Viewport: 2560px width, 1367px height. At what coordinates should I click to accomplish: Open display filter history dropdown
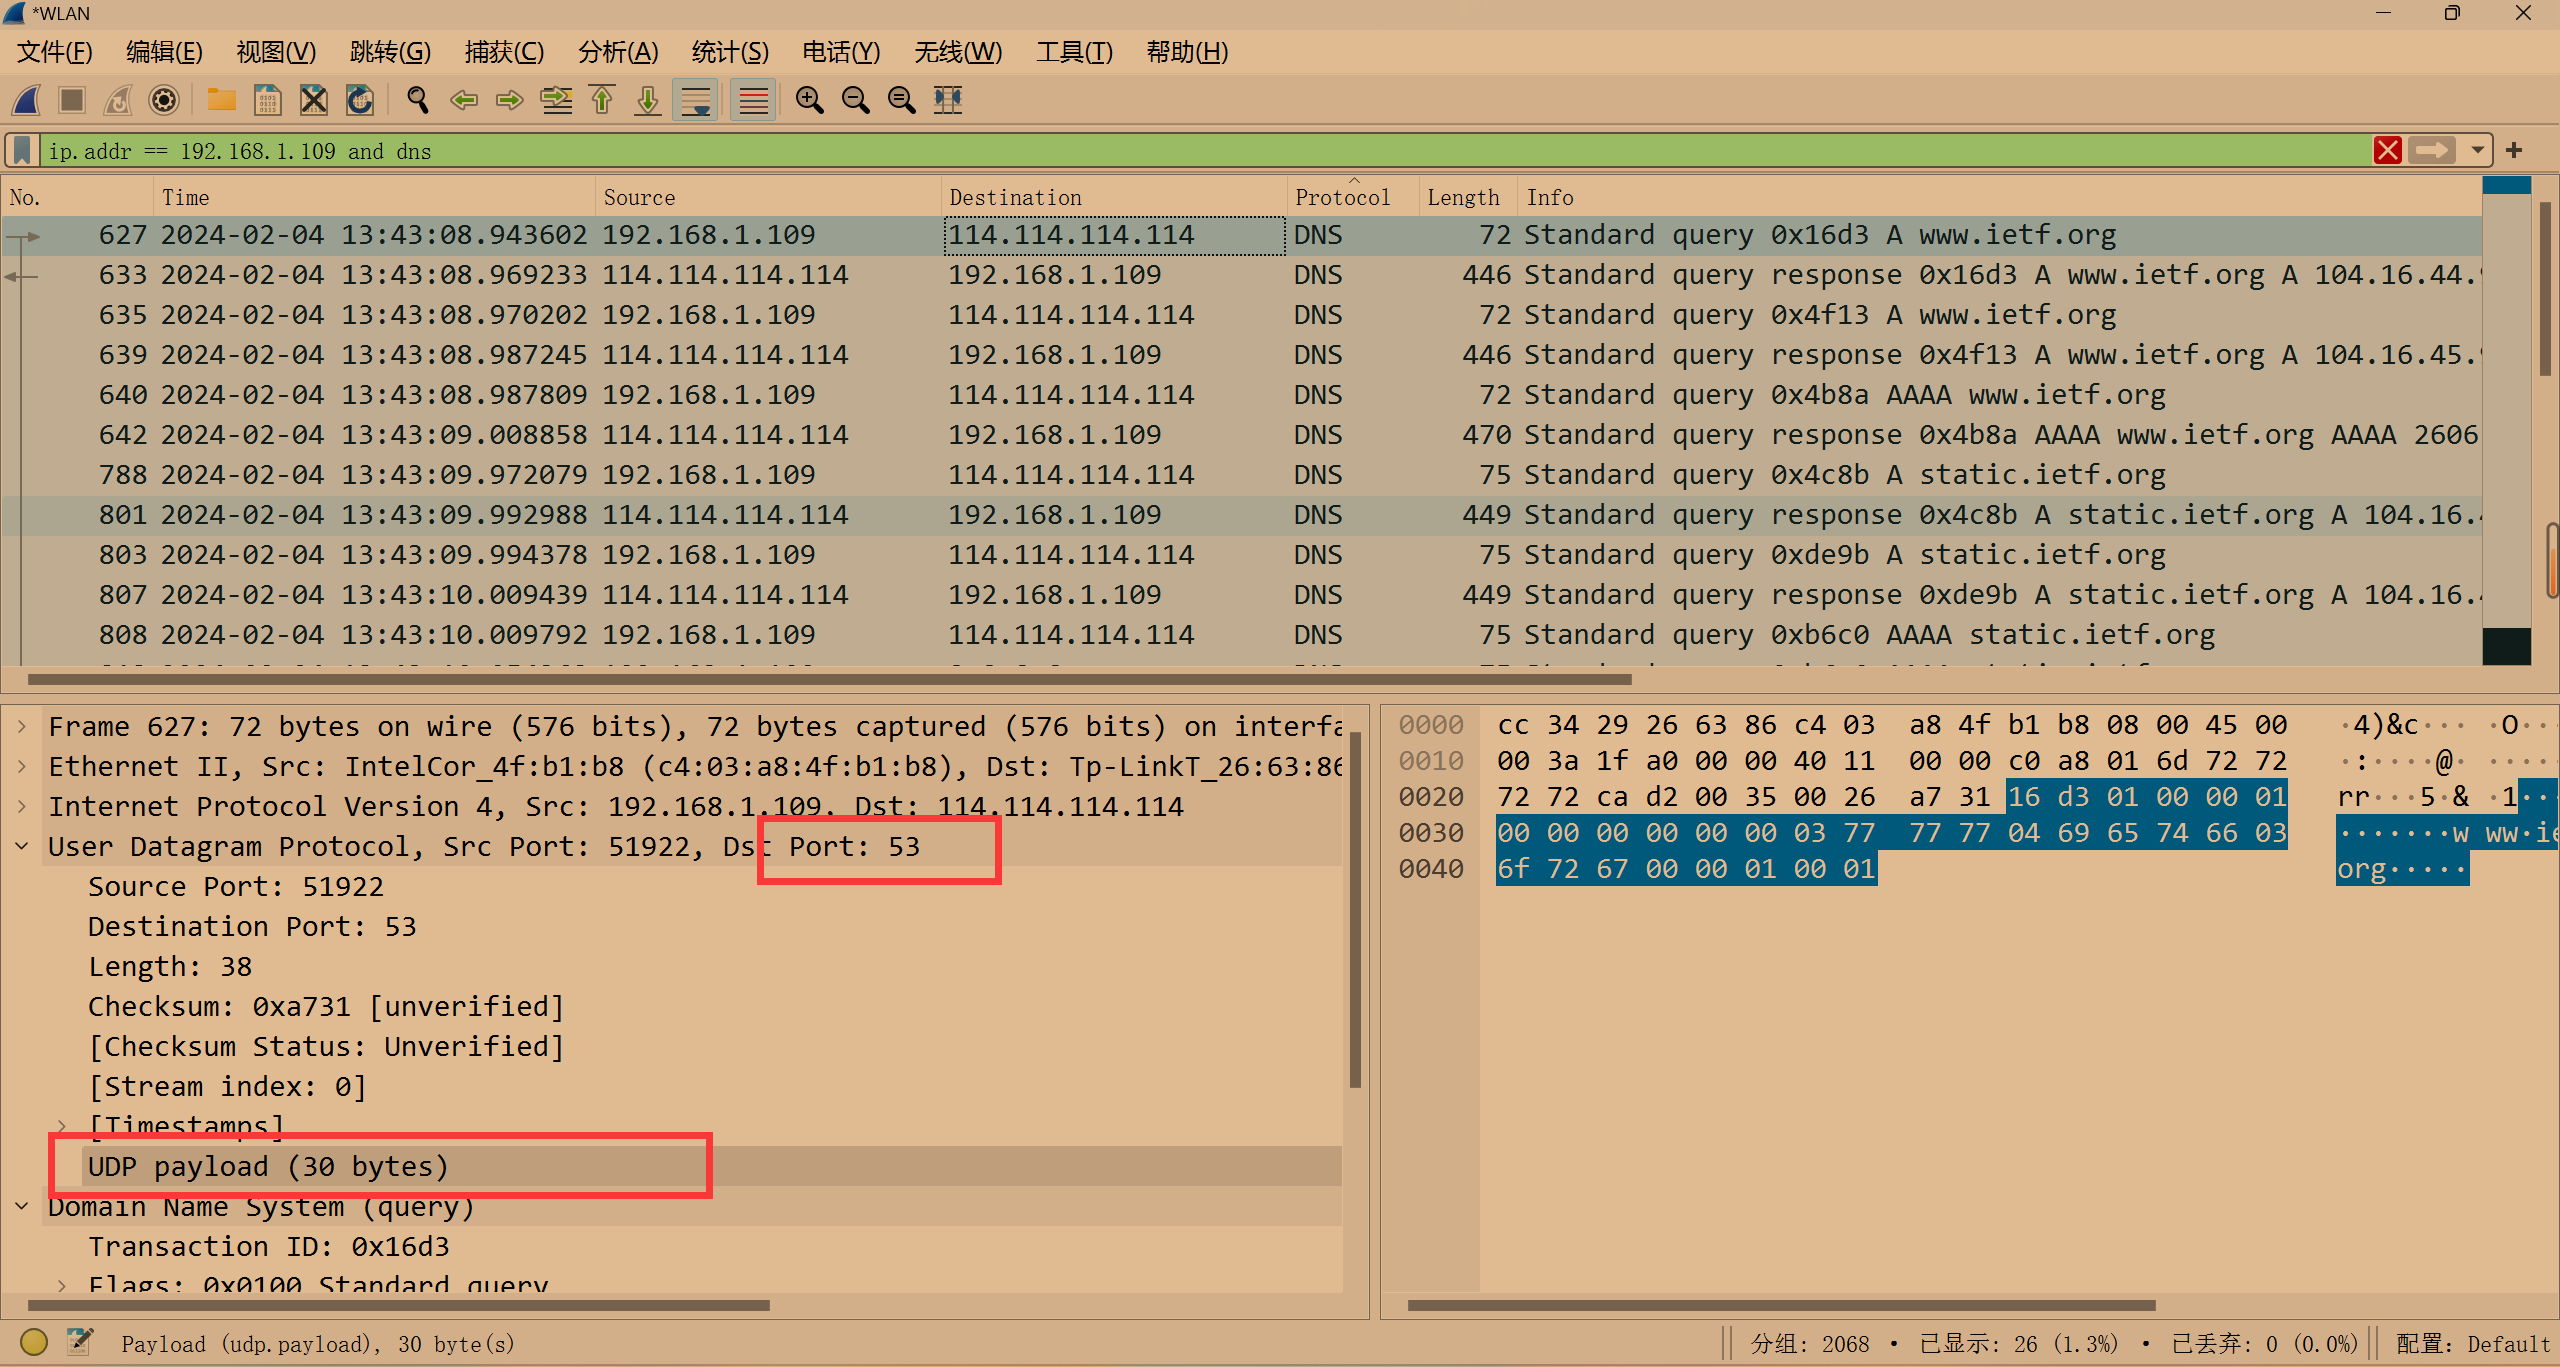2477,151
